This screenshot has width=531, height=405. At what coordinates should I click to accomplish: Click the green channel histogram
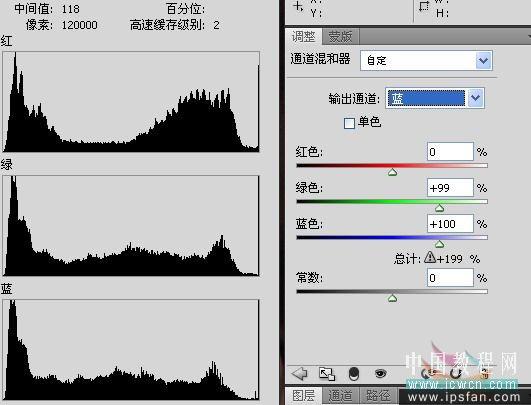pos(131,226)
